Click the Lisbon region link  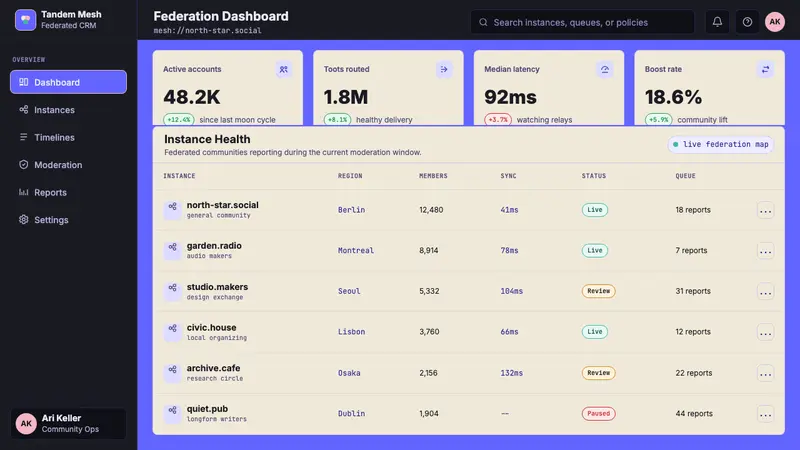351,332
